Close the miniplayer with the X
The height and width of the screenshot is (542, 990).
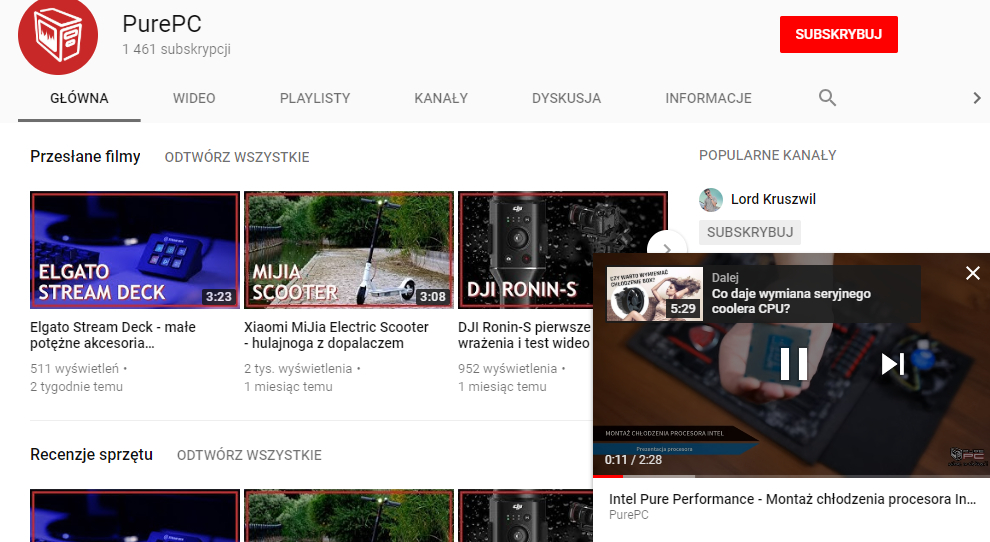point(972,273)
